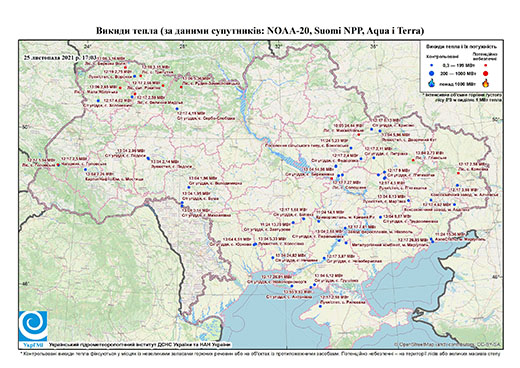Select the large red circle legend symbol
The image size is (520, 368).
[485, 73]
